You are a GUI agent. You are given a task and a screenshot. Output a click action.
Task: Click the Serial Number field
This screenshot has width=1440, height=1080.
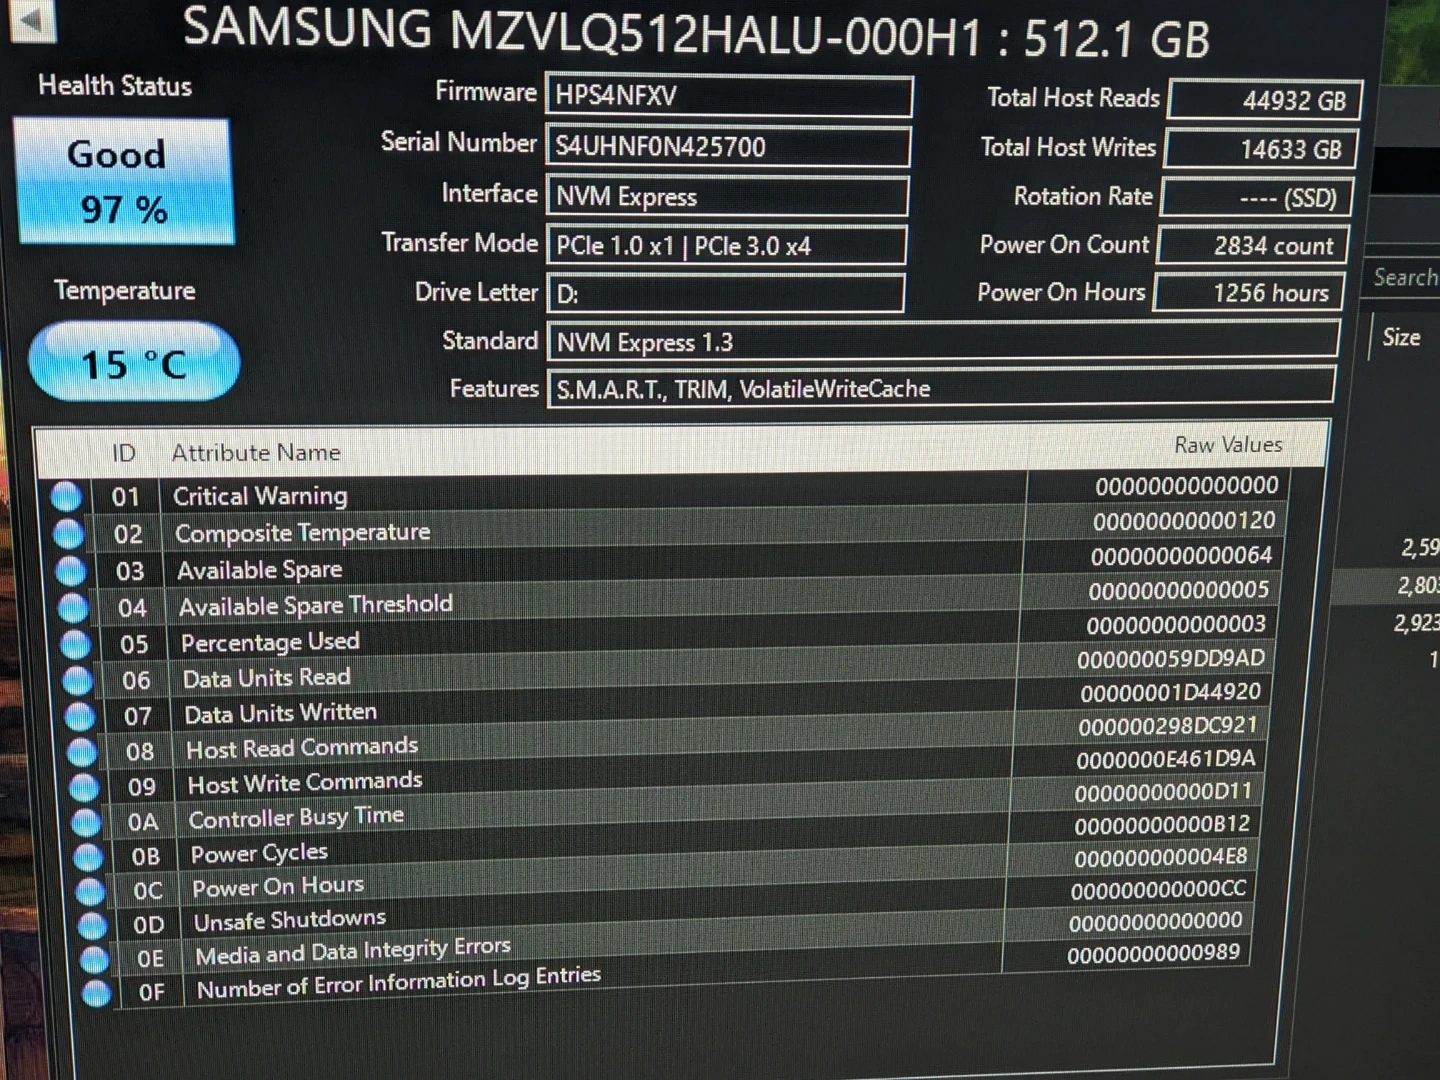[727, 146]
